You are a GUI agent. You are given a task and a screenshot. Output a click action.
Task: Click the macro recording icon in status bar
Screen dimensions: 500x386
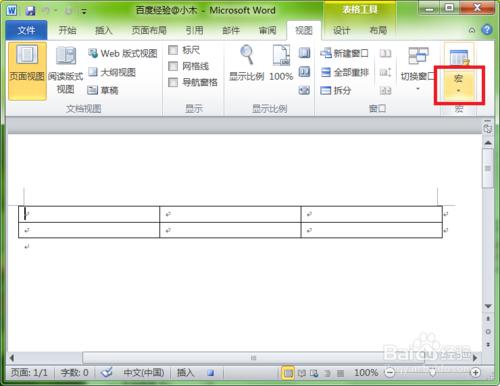pyautogui.click(x=210, y=373)
